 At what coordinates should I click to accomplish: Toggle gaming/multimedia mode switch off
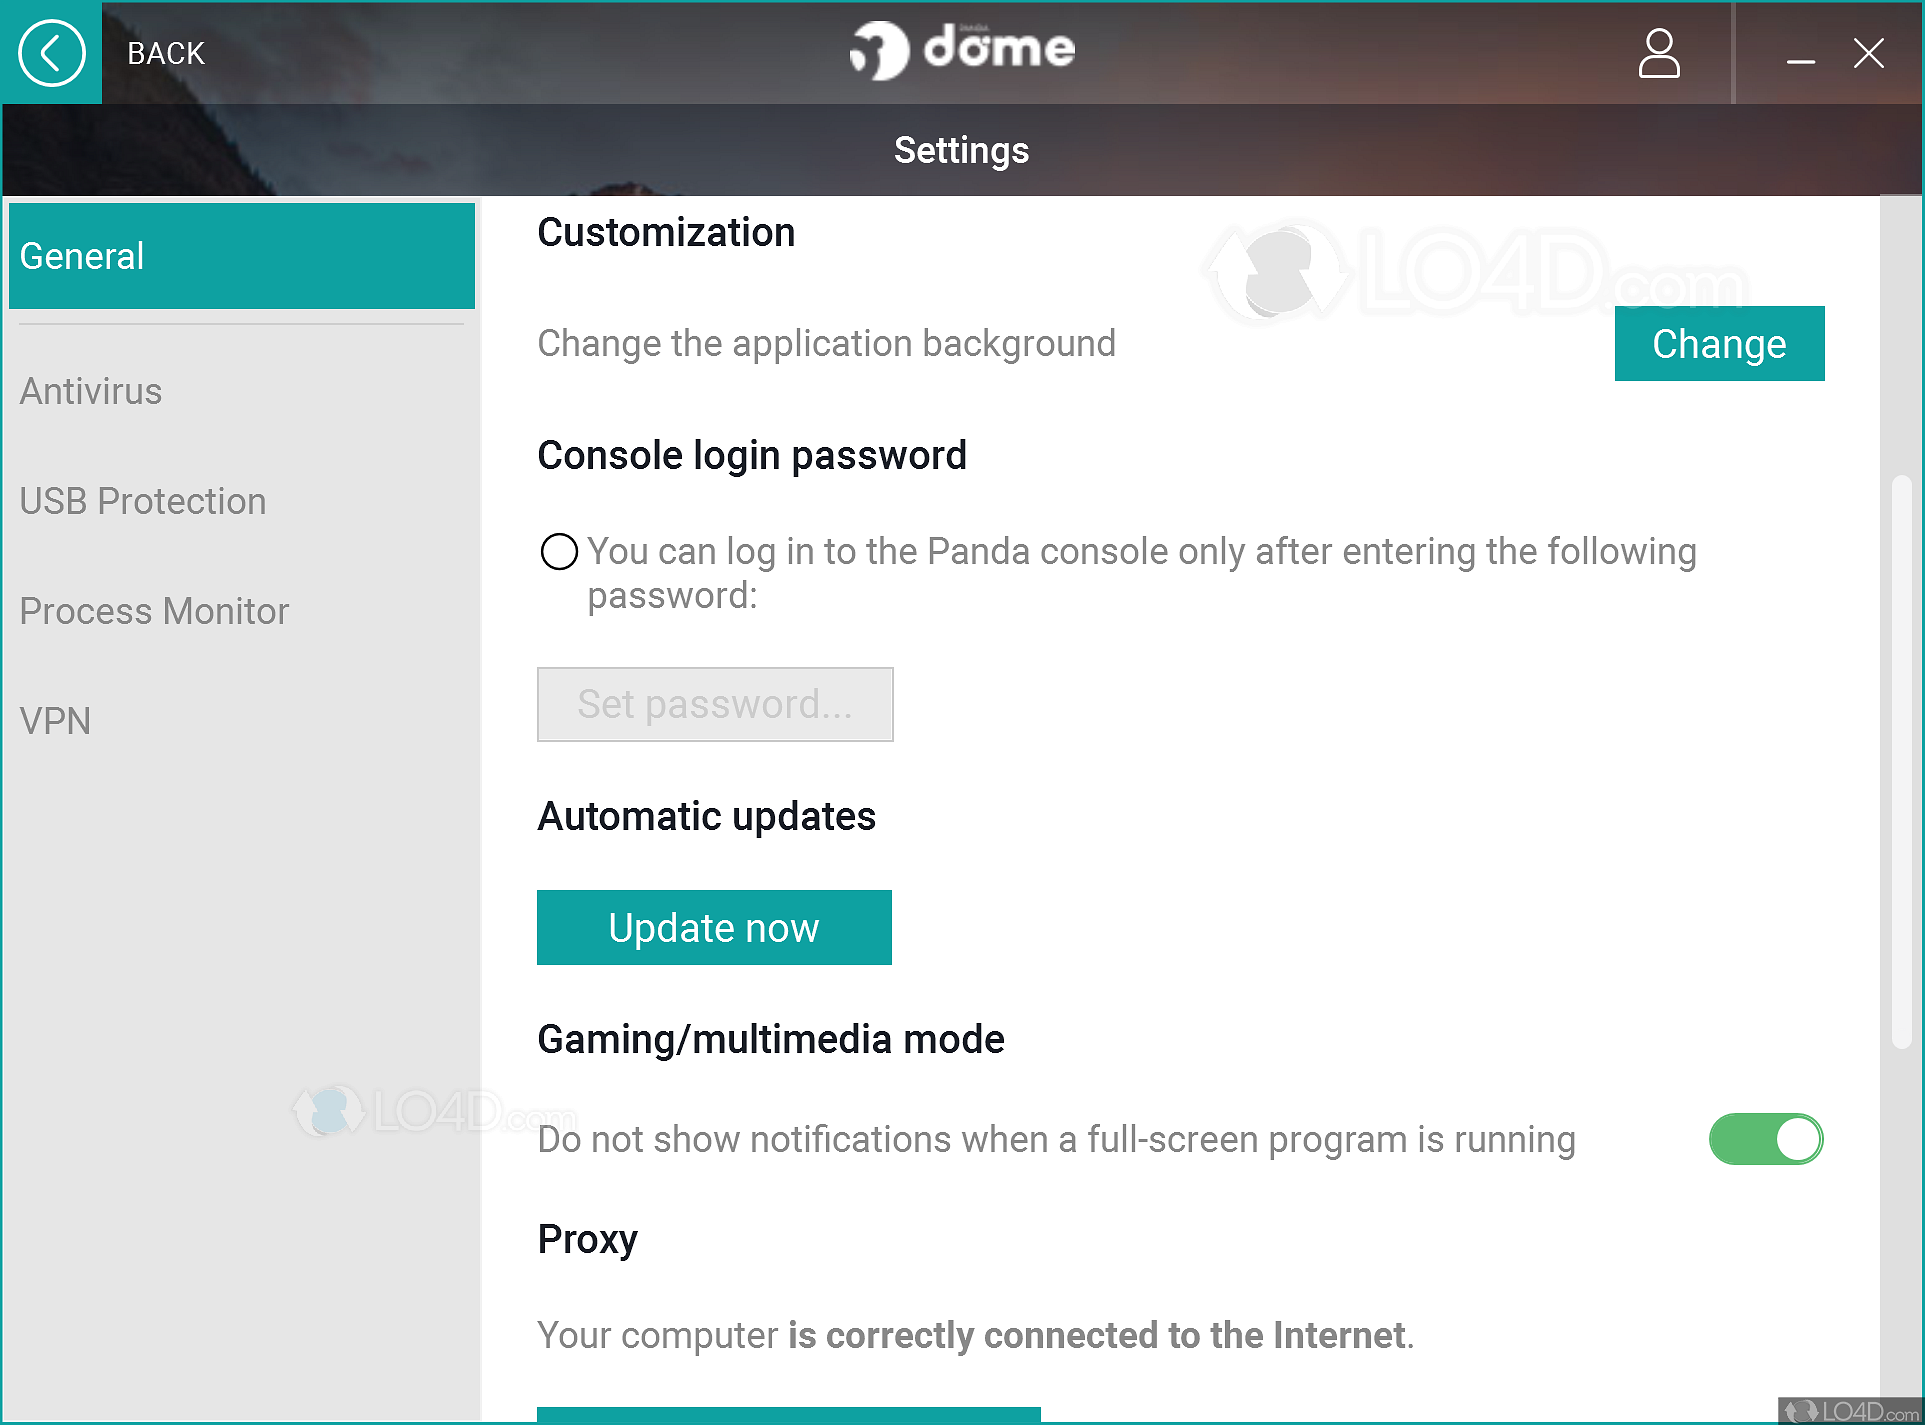click(1766, 1139)
